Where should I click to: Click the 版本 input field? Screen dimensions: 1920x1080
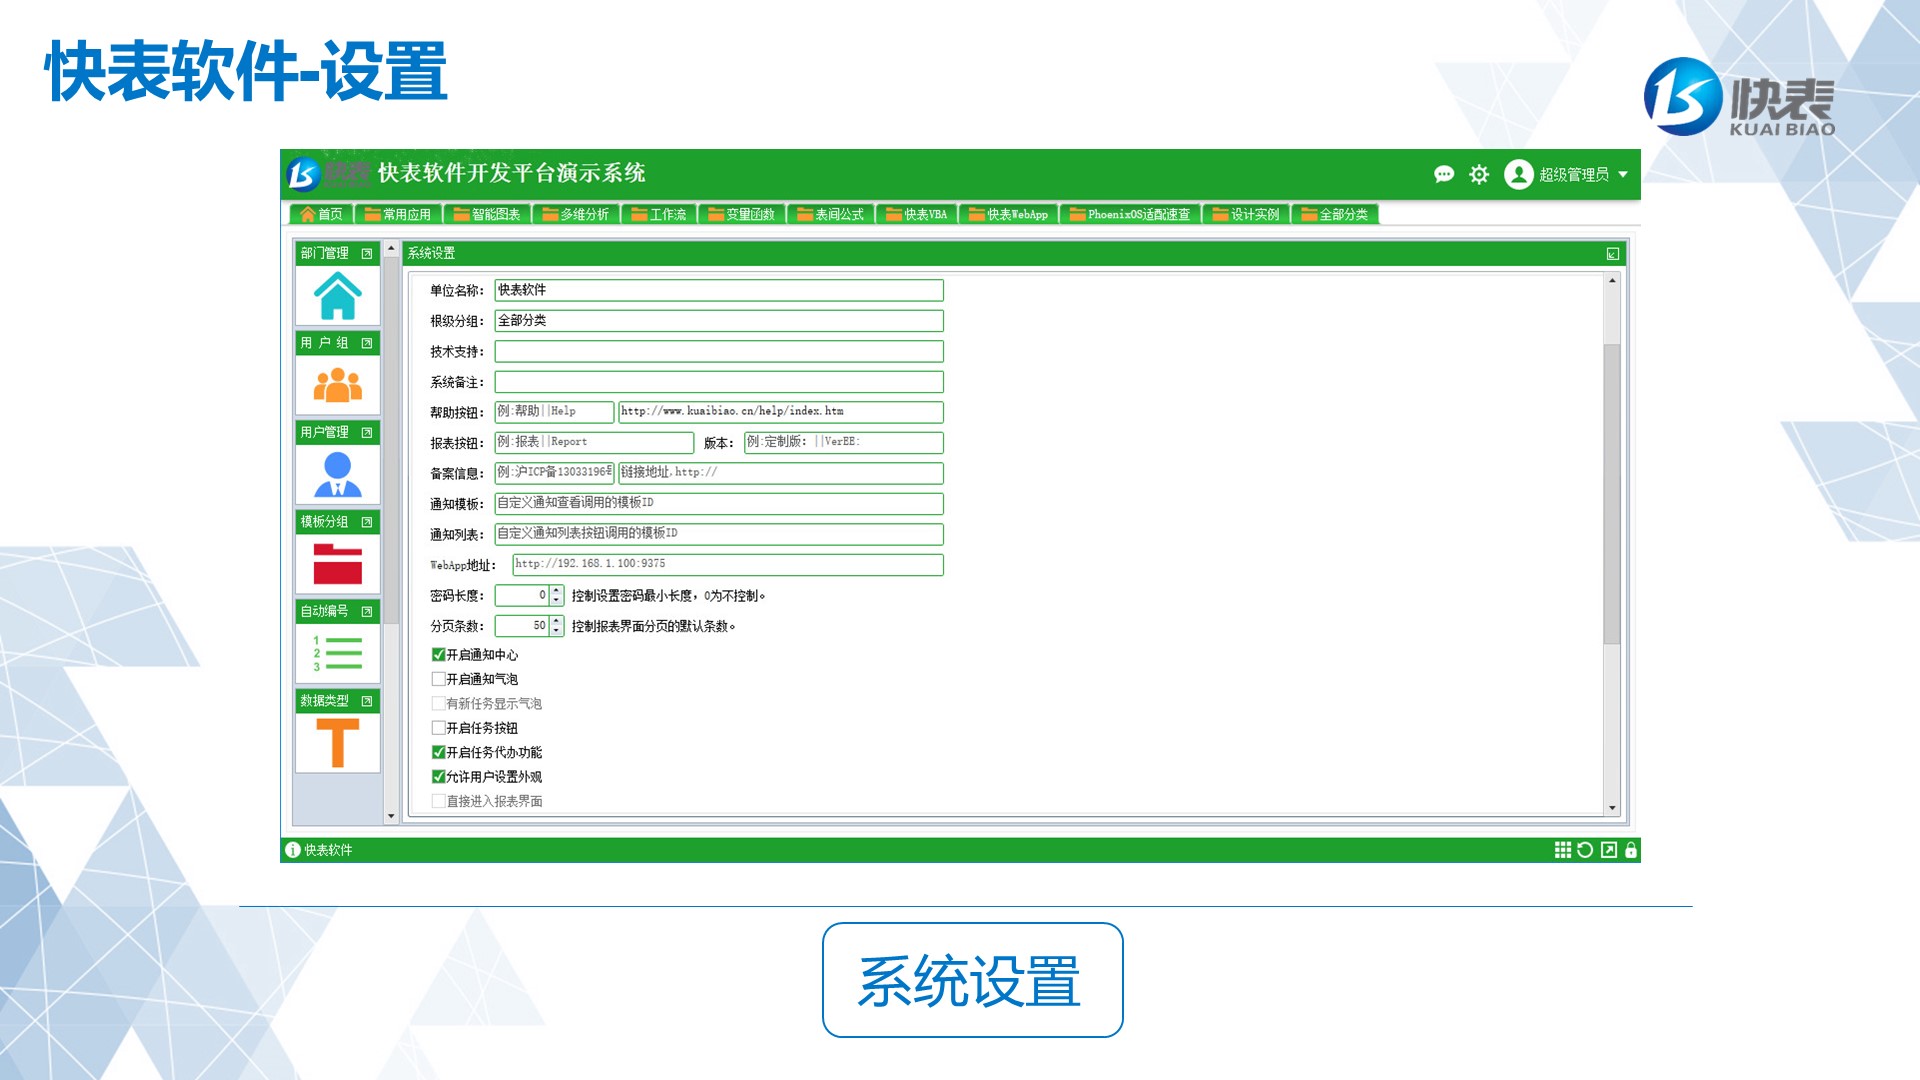click(x=843, y=443)
